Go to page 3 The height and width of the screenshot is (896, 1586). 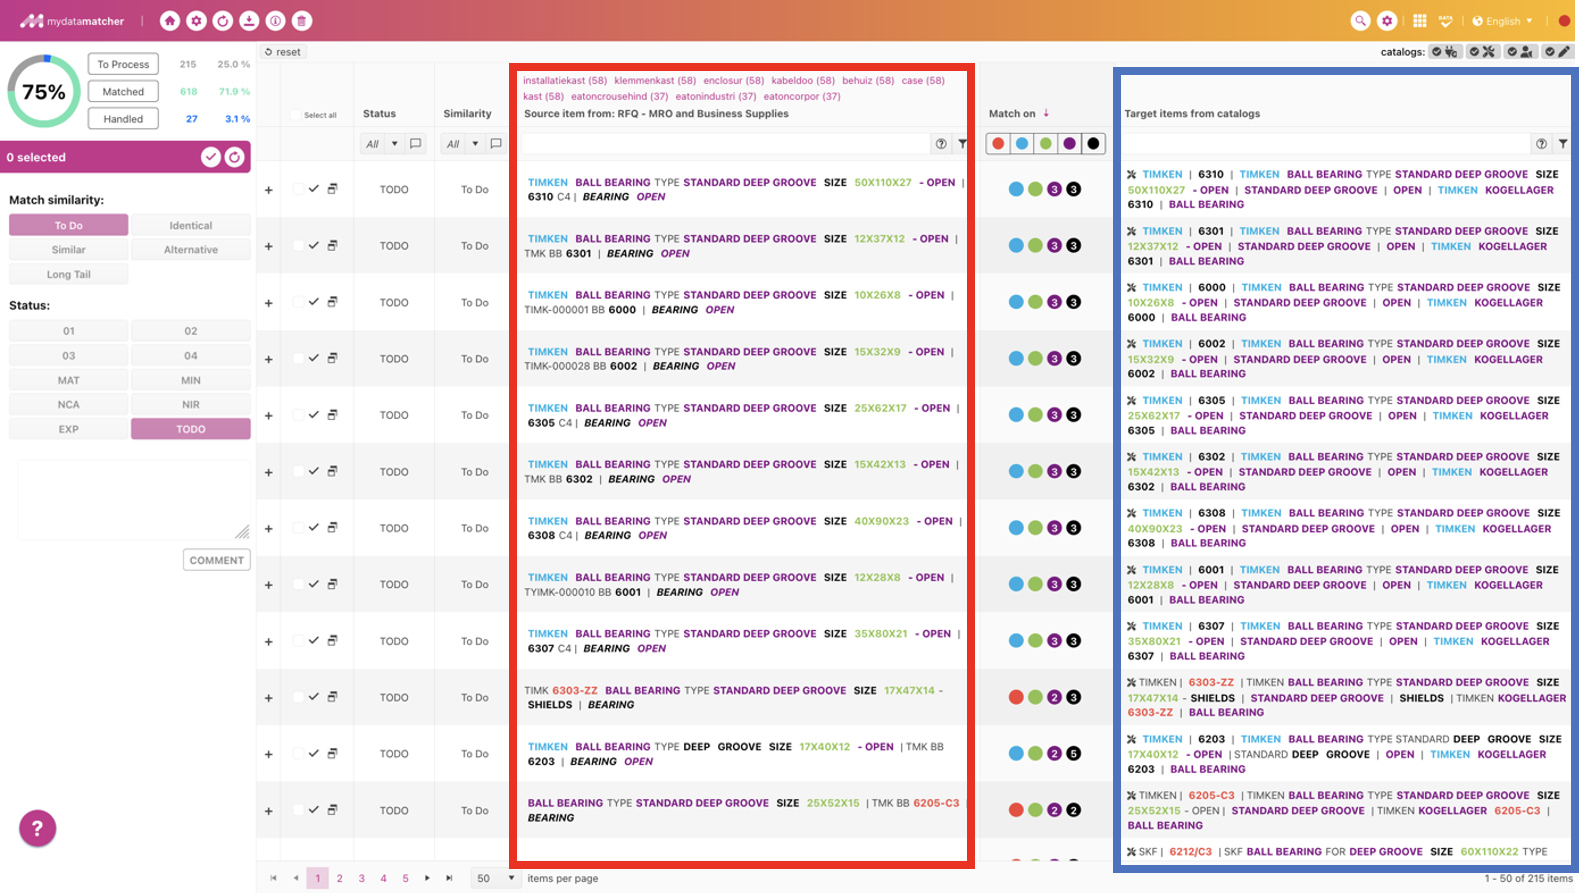pyautogui.click(x=362, y=878)
